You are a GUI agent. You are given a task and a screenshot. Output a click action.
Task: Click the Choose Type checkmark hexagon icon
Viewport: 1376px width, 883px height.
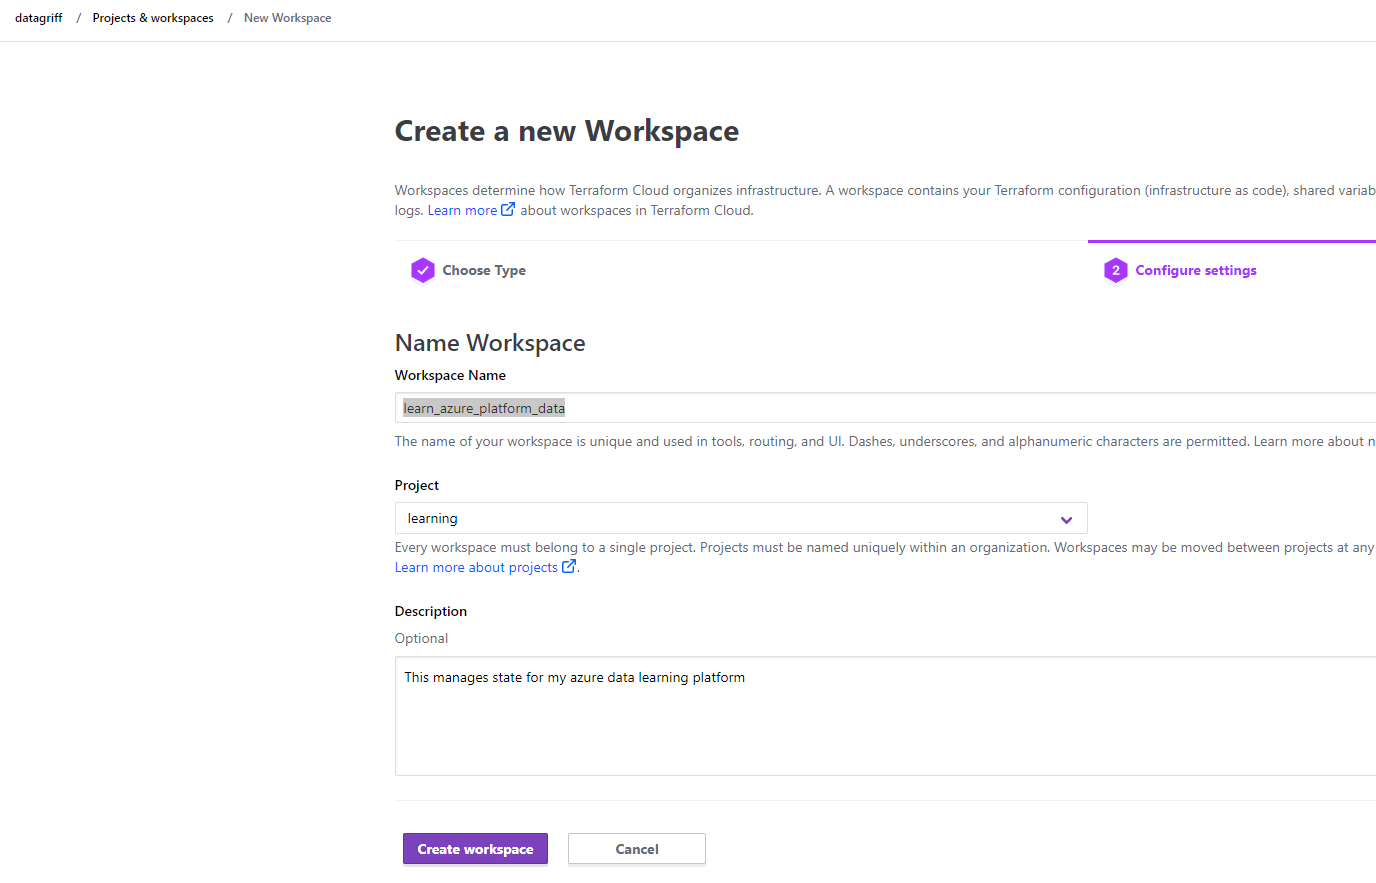(x=423, y=270)
